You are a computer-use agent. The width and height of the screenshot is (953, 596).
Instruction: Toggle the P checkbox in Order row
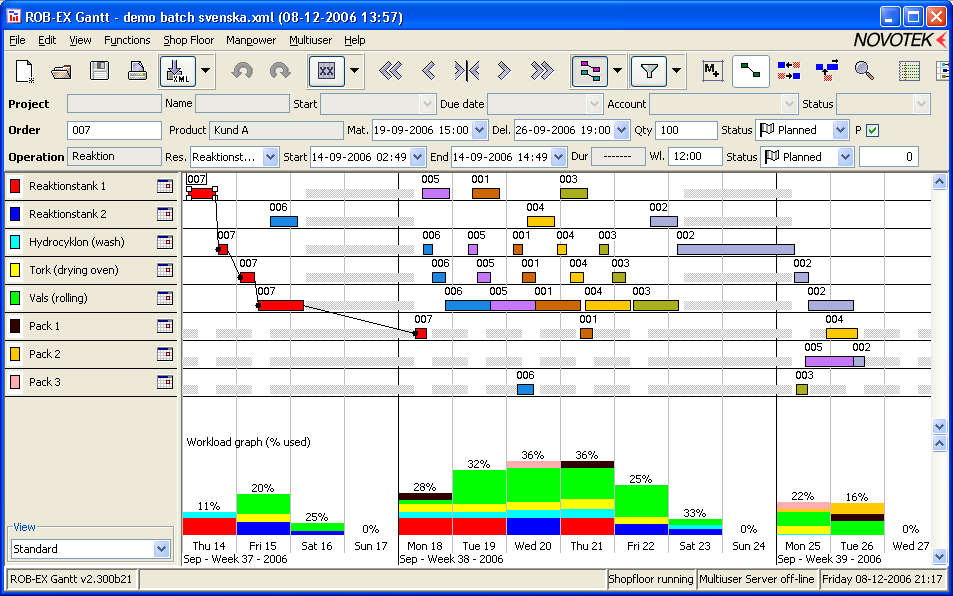873,130
